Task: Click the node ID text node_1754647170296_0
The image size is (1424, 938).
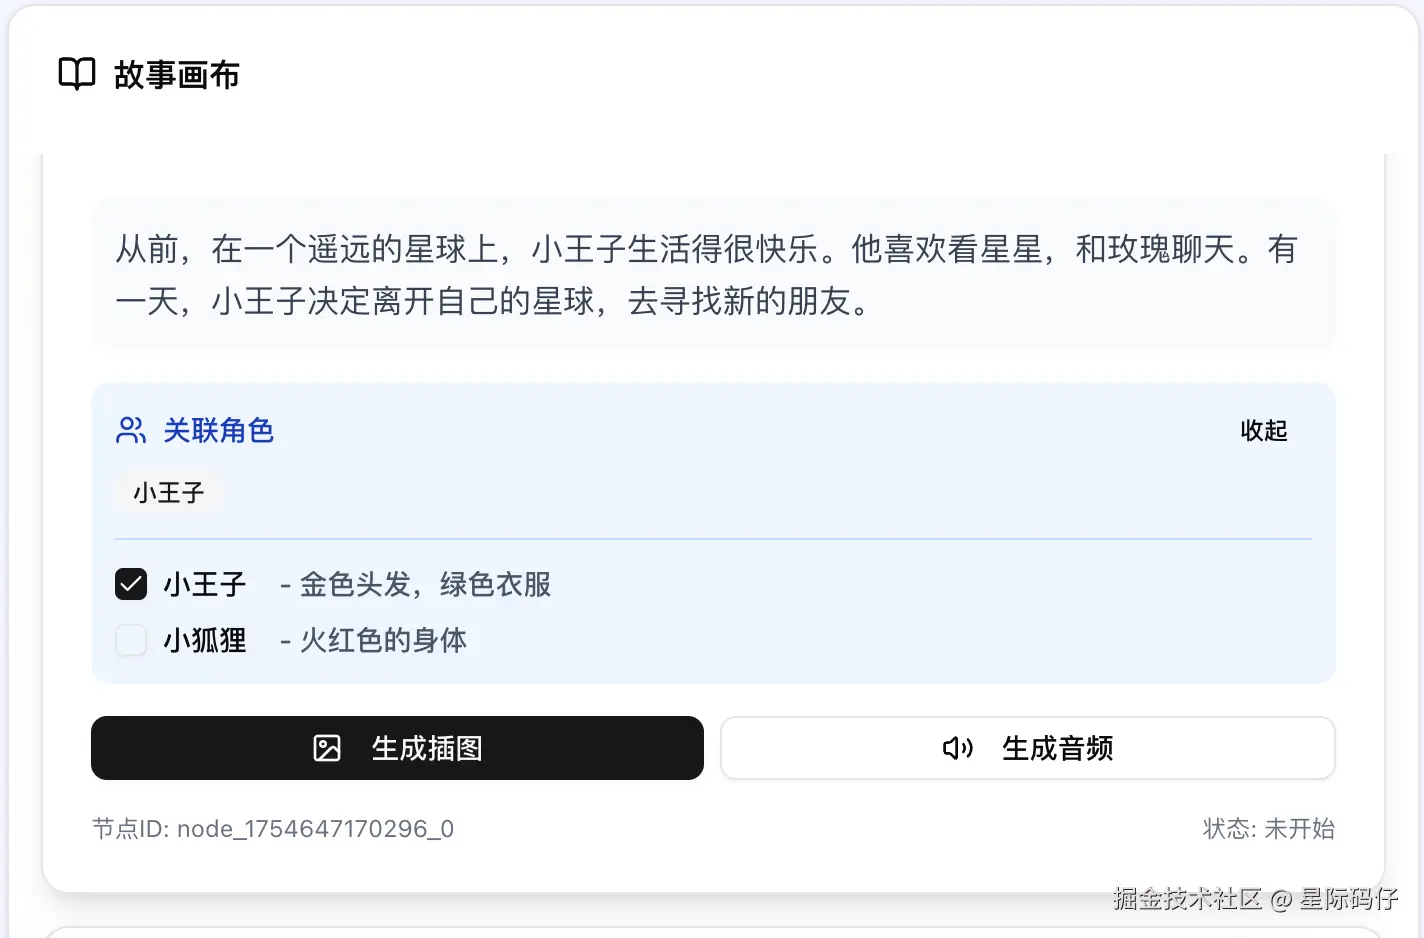Action: click(315, 829)
